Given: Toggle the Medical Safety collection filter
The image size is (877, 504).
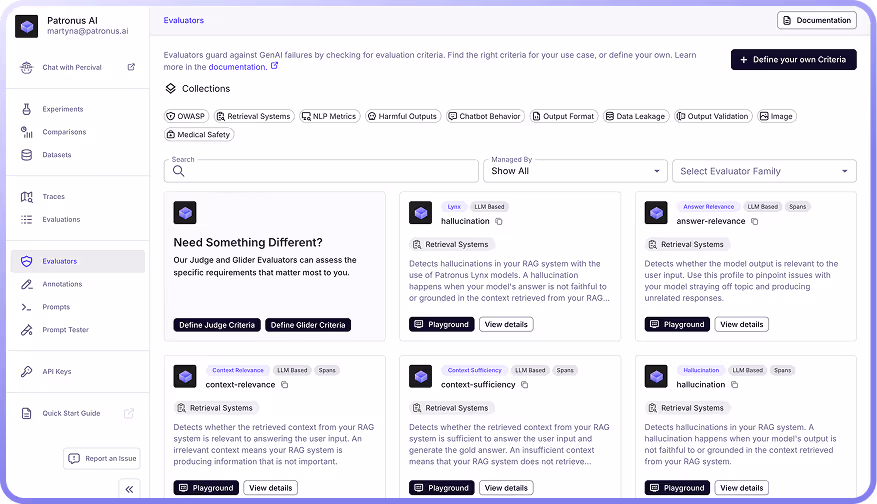Looking at the screenshot, I should click(x=198, y=134).
